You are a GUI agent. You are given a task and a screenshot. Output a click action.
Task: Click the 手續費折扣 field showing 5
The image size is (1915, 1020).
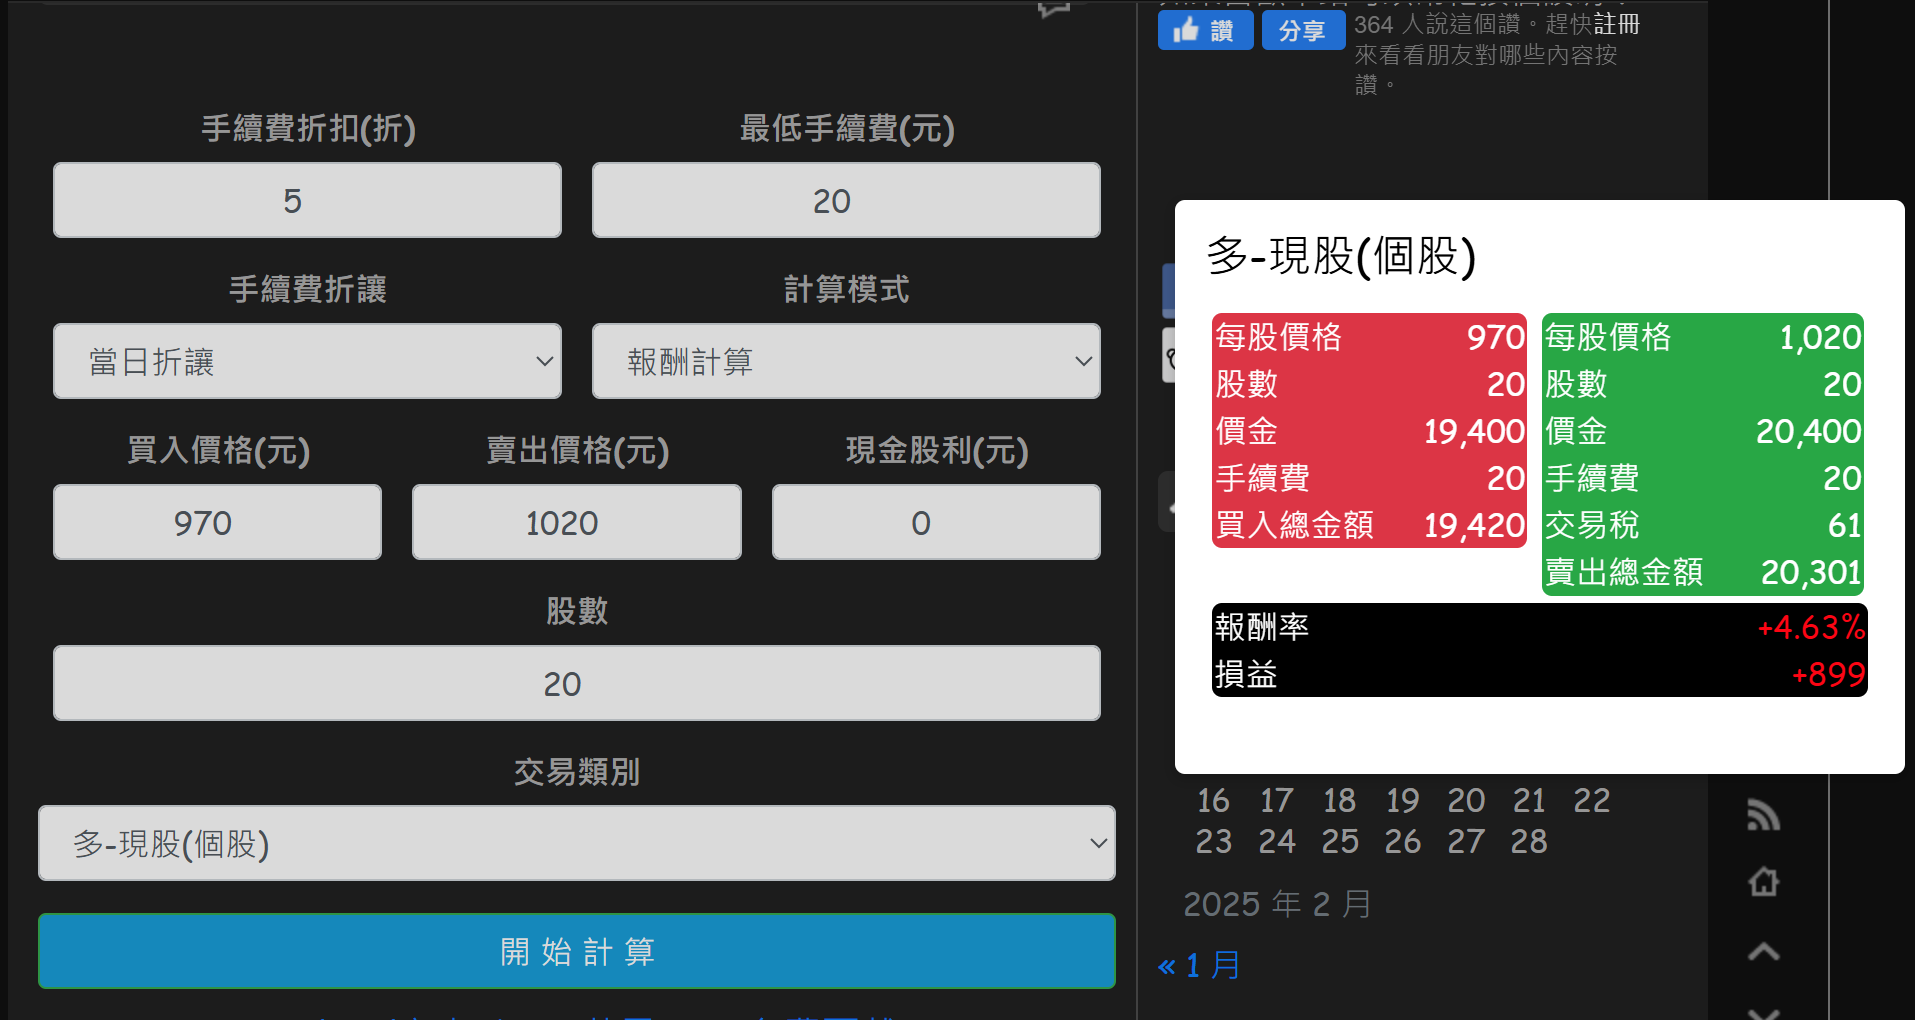(307, 200)
